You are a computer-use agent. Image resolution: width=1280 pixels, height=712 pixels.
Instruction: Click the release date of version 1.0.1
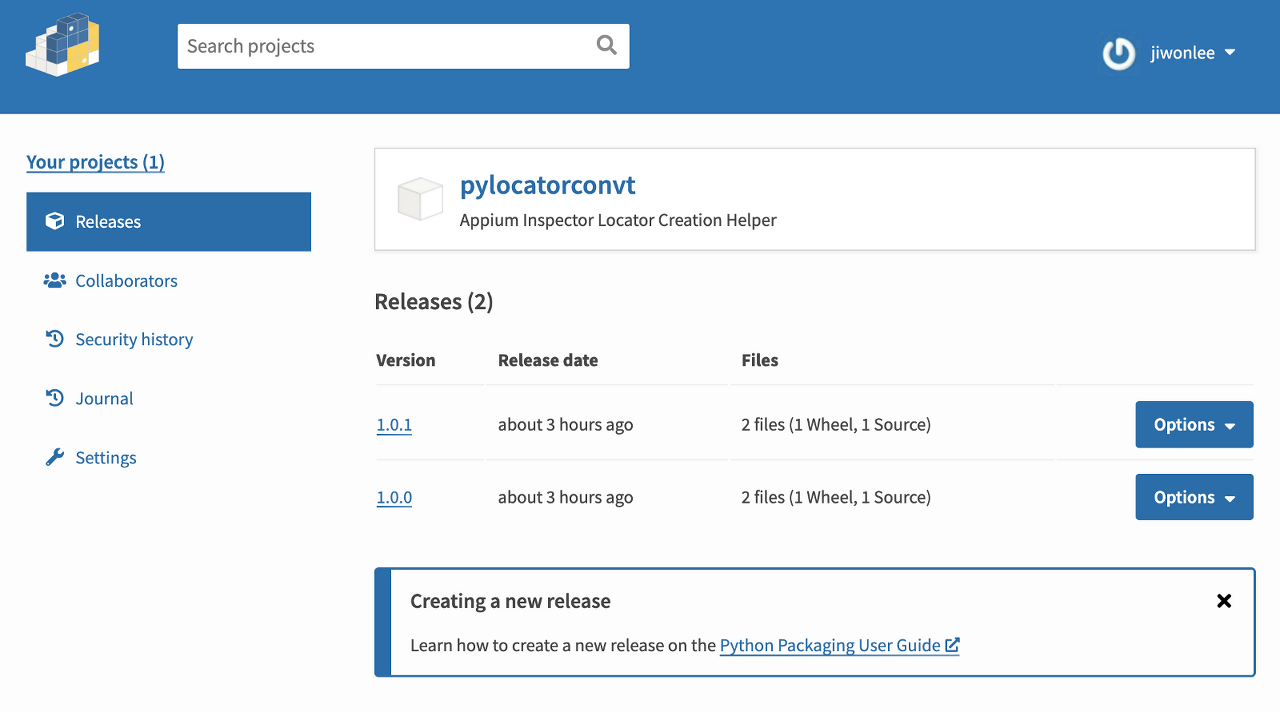pyautogui.click(x=566, y=425)
